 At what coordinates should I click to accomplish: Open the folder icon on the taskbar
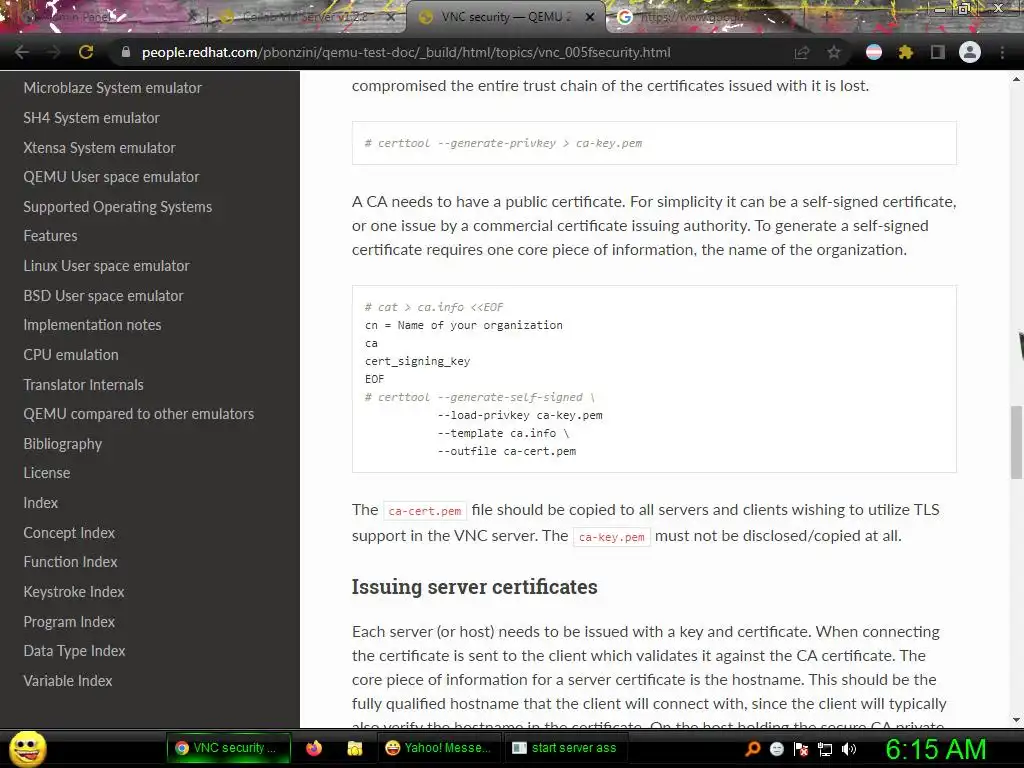coord(355,748)
